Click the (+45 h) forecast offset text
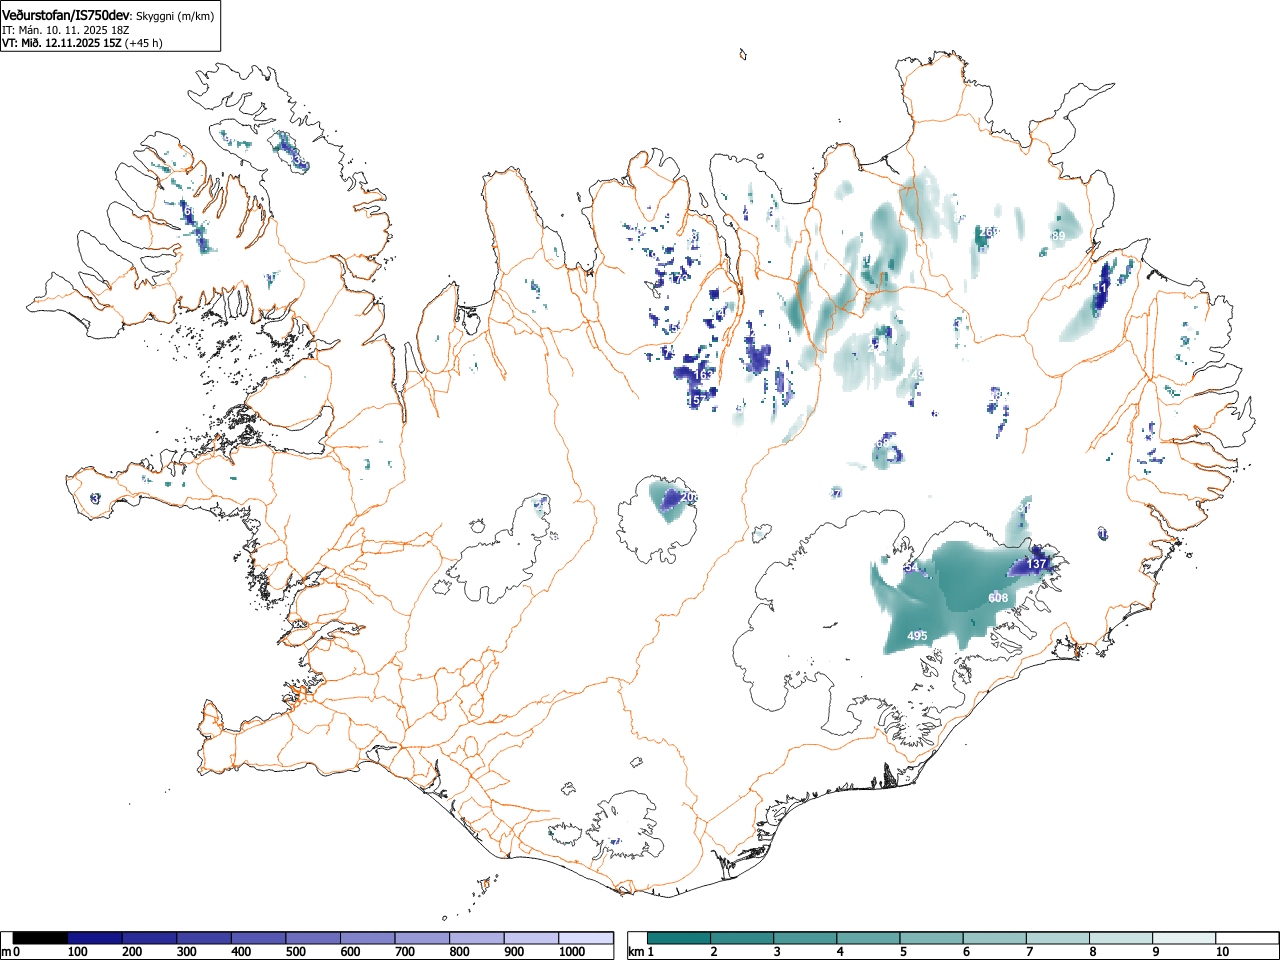Image resolution: width=1280 pixels, height=960 pixels. (144, 43)
